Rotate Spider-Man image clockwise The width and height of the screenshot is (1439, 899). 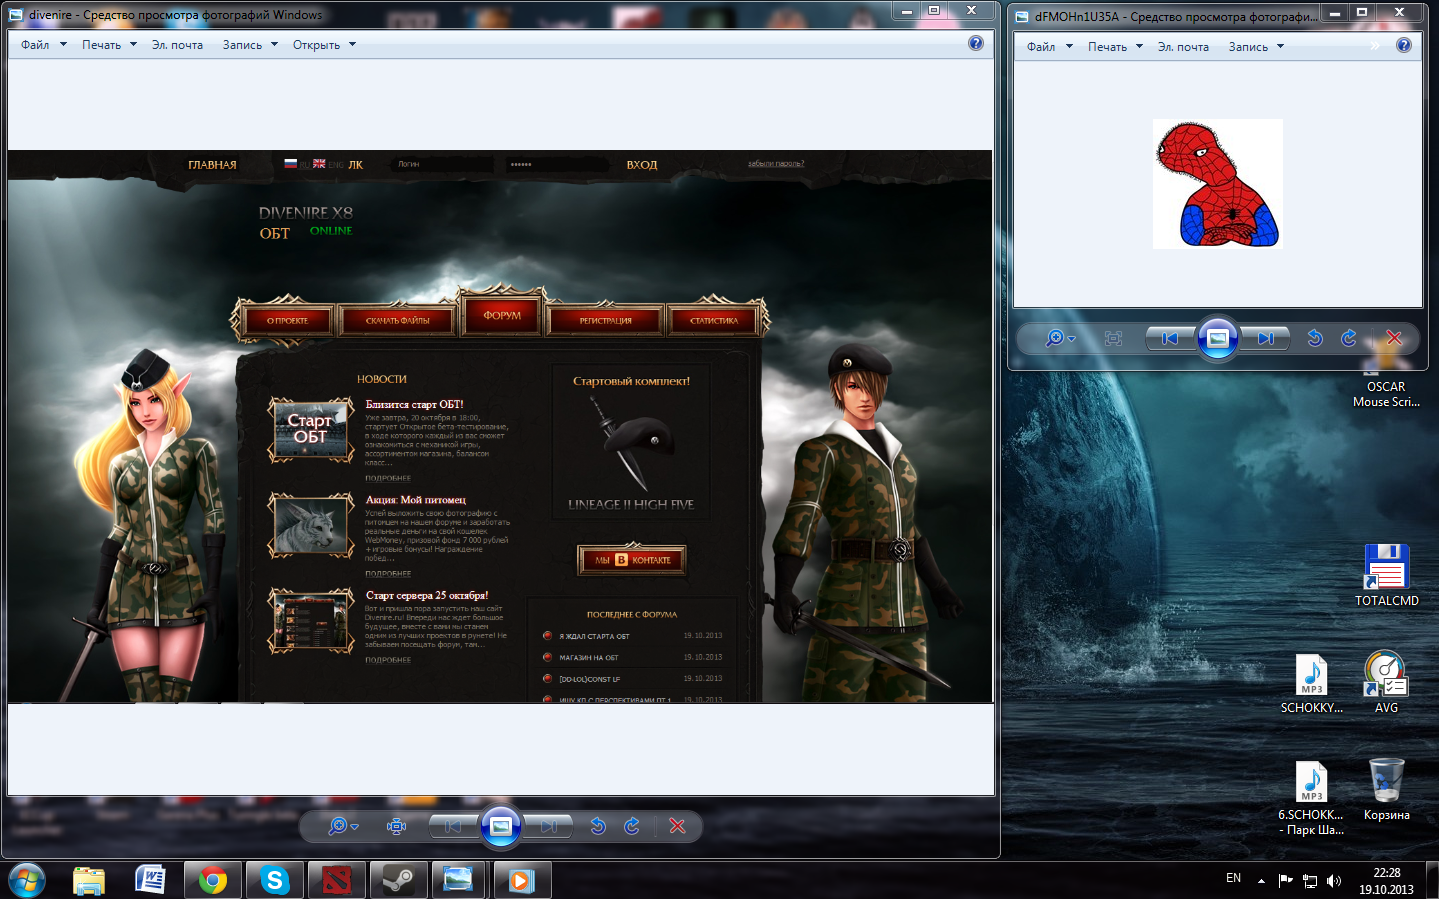click(1349, 338)
